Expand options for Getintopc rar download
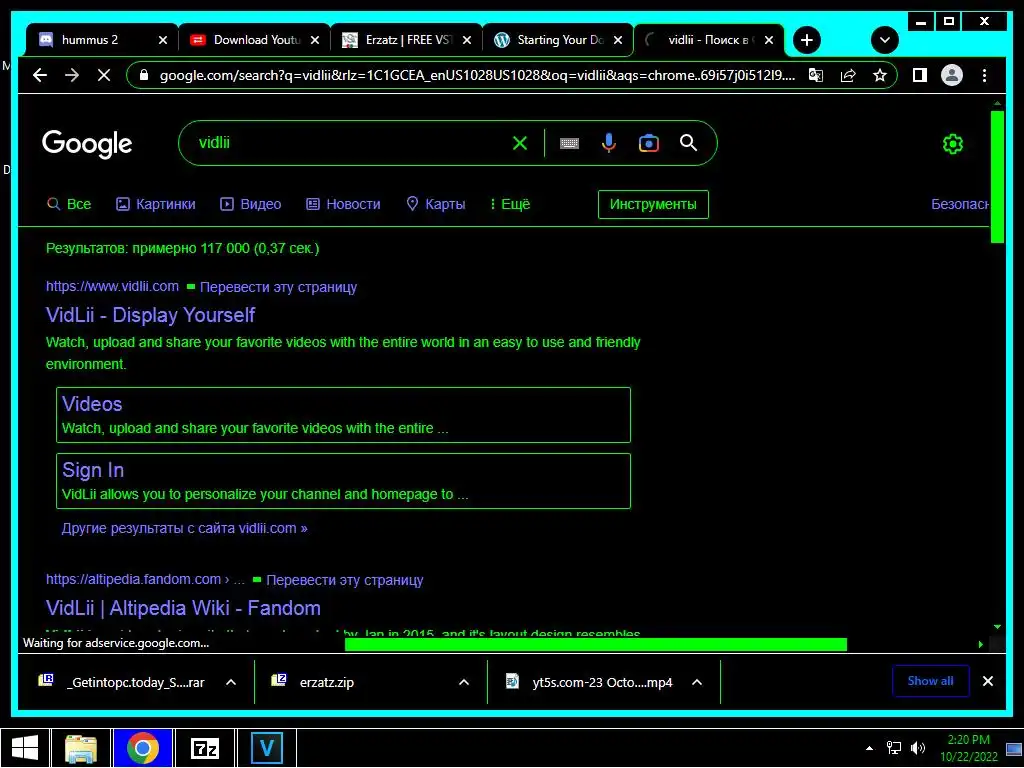Viewport: 1024px width, 768px height. (231, 682)
